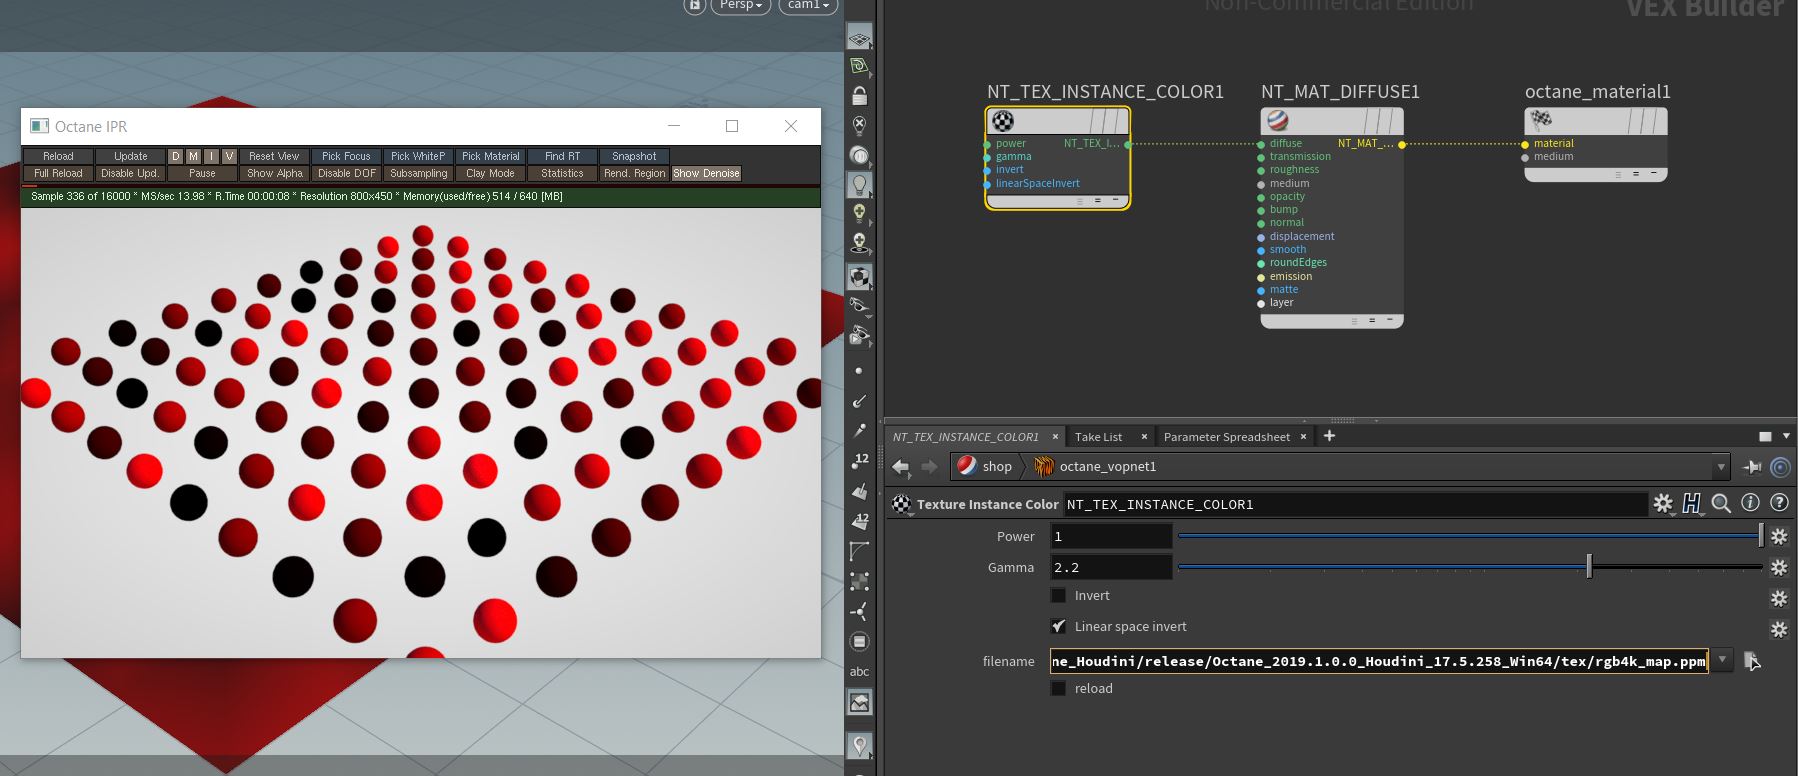Click the file chooser icon next to filename

1751,661
